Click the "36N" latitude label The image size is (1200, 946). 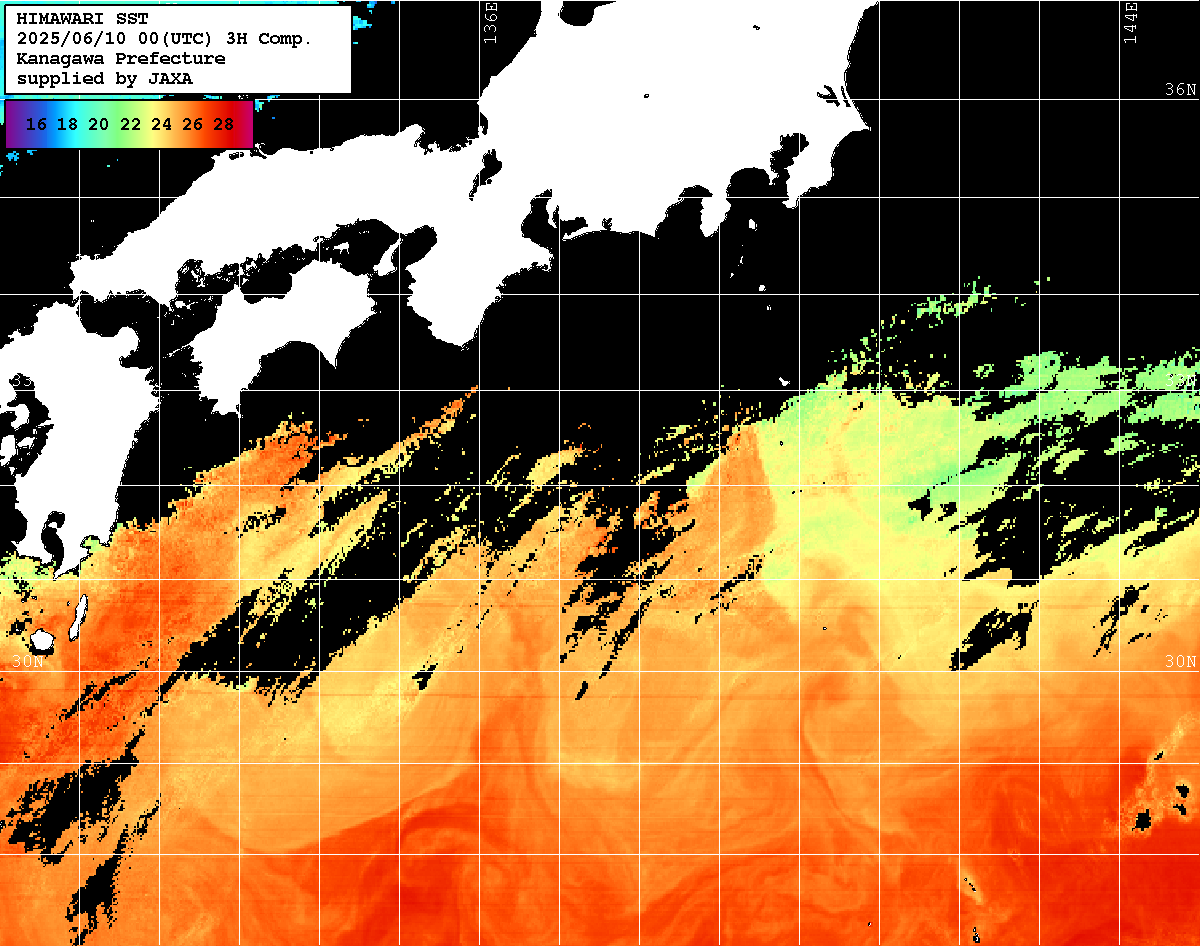[x=1180, y=89]
